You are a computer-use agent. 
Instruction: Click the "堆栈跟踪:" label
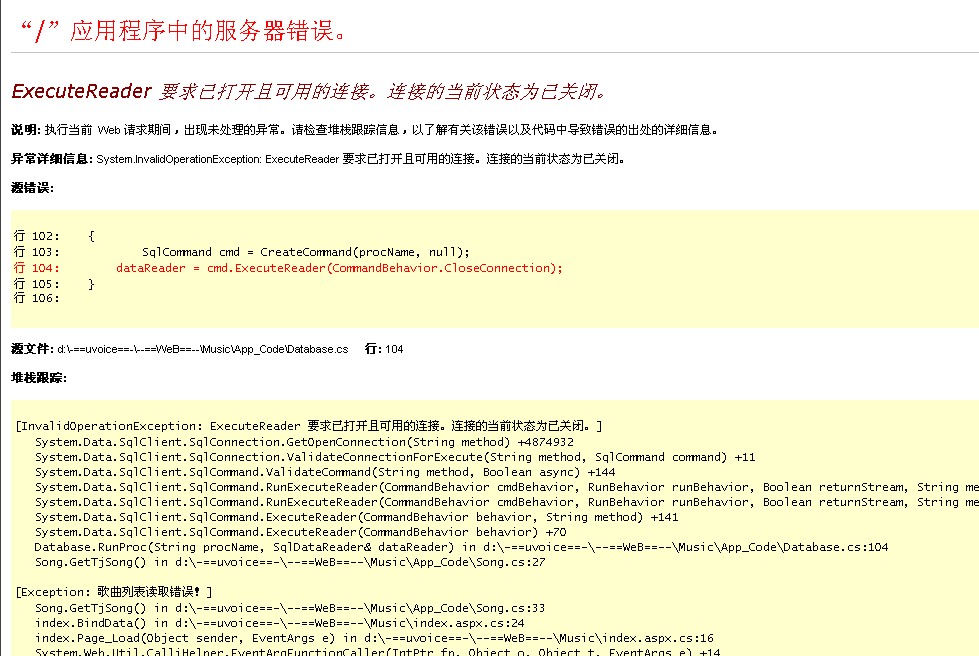point(39,378)
